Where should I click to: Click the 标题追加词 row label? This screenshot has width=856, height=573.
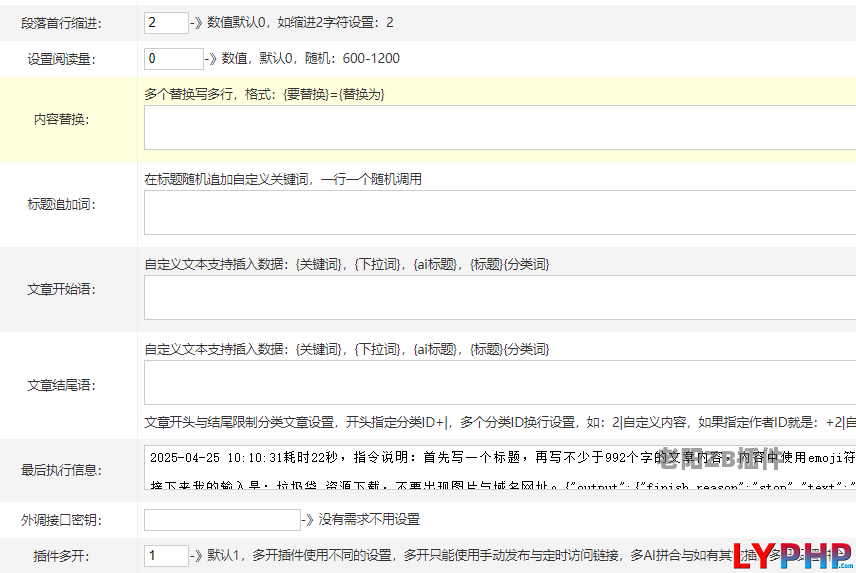pyautogui.click(x=61, y=205)
